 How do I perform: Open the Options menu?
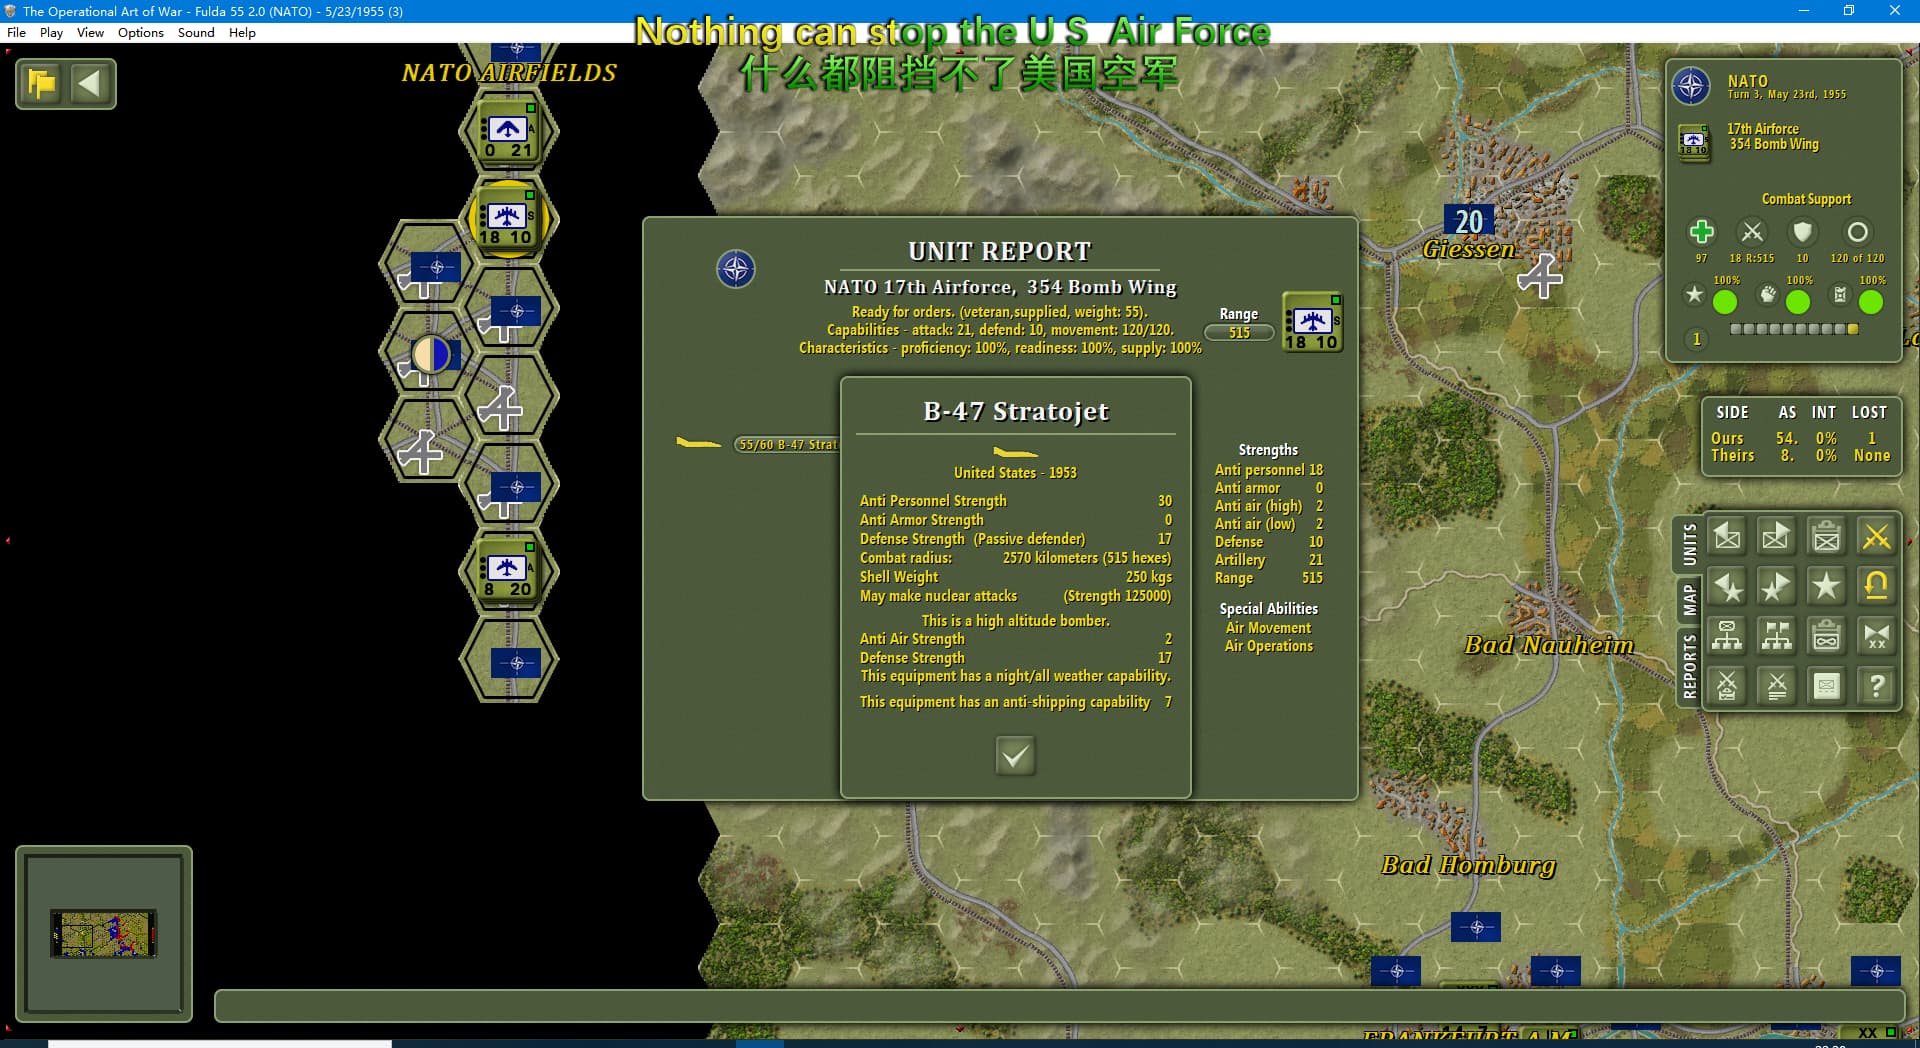pyautogui.click(x=140, y=32)
